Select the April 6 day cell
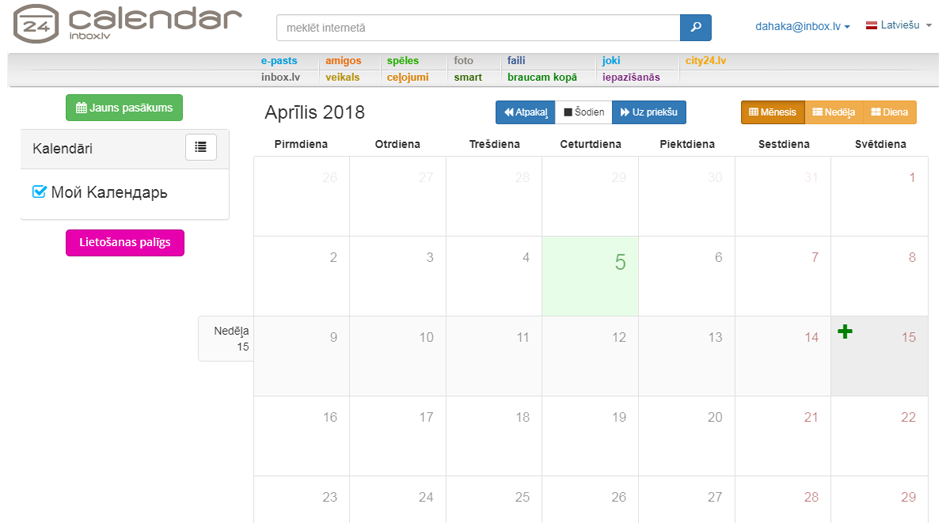The image size is (950, 524). click(686, 276)
